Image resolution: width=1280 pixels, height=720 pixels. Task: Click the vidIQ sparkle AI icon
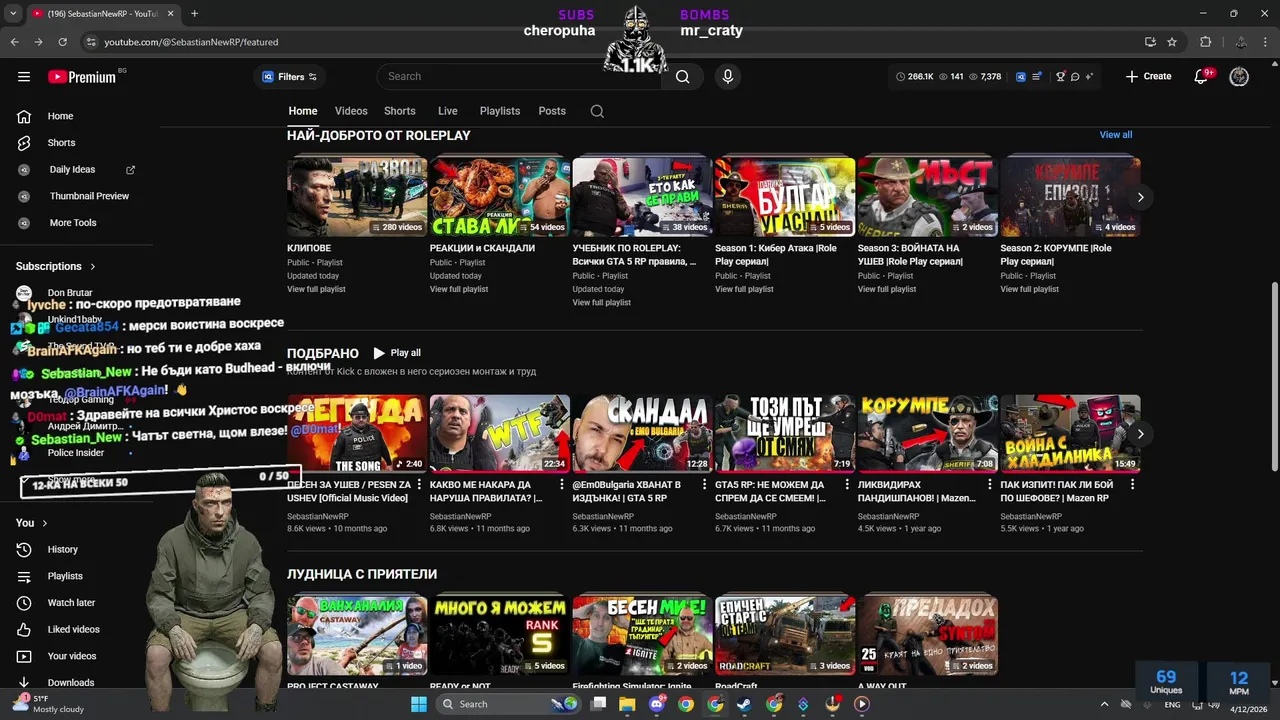pyautogui.click(x=1089, y=76)
